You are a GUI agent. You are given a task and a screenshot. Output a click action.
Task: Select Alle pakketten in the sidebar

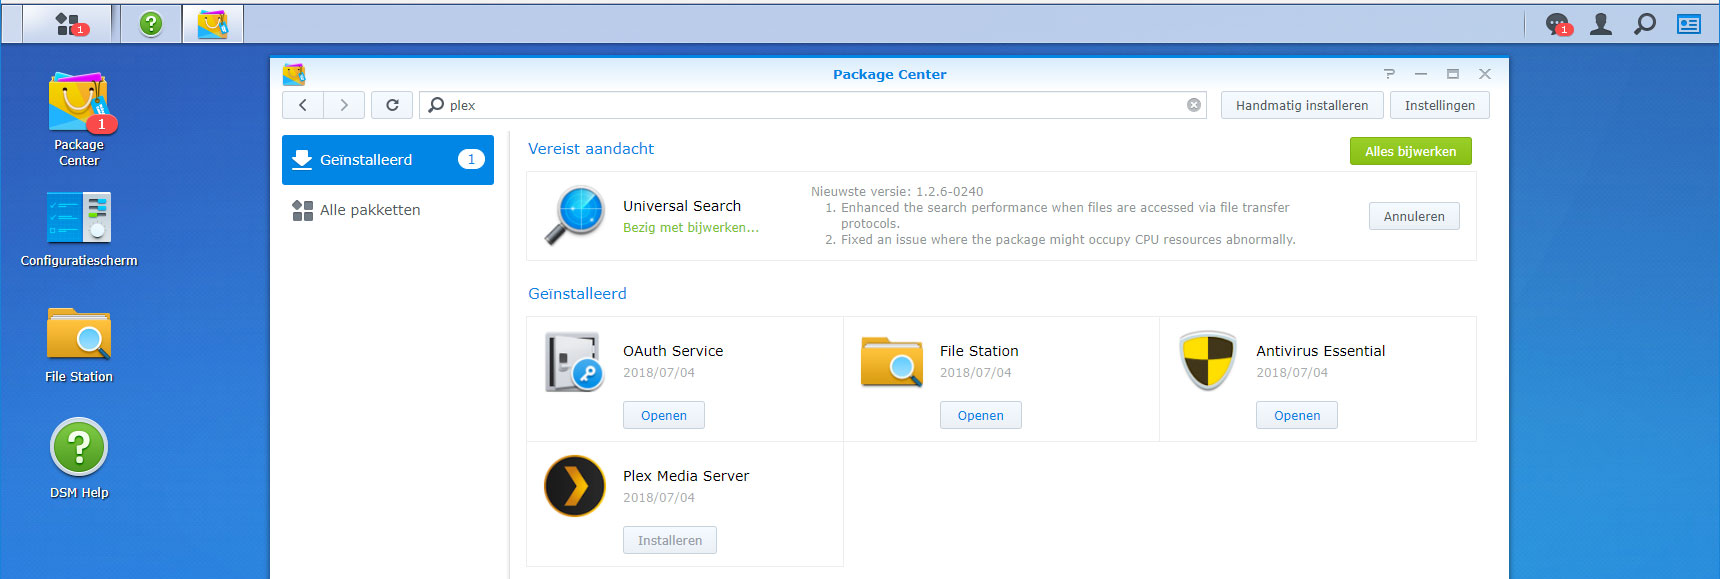[388, 210]
